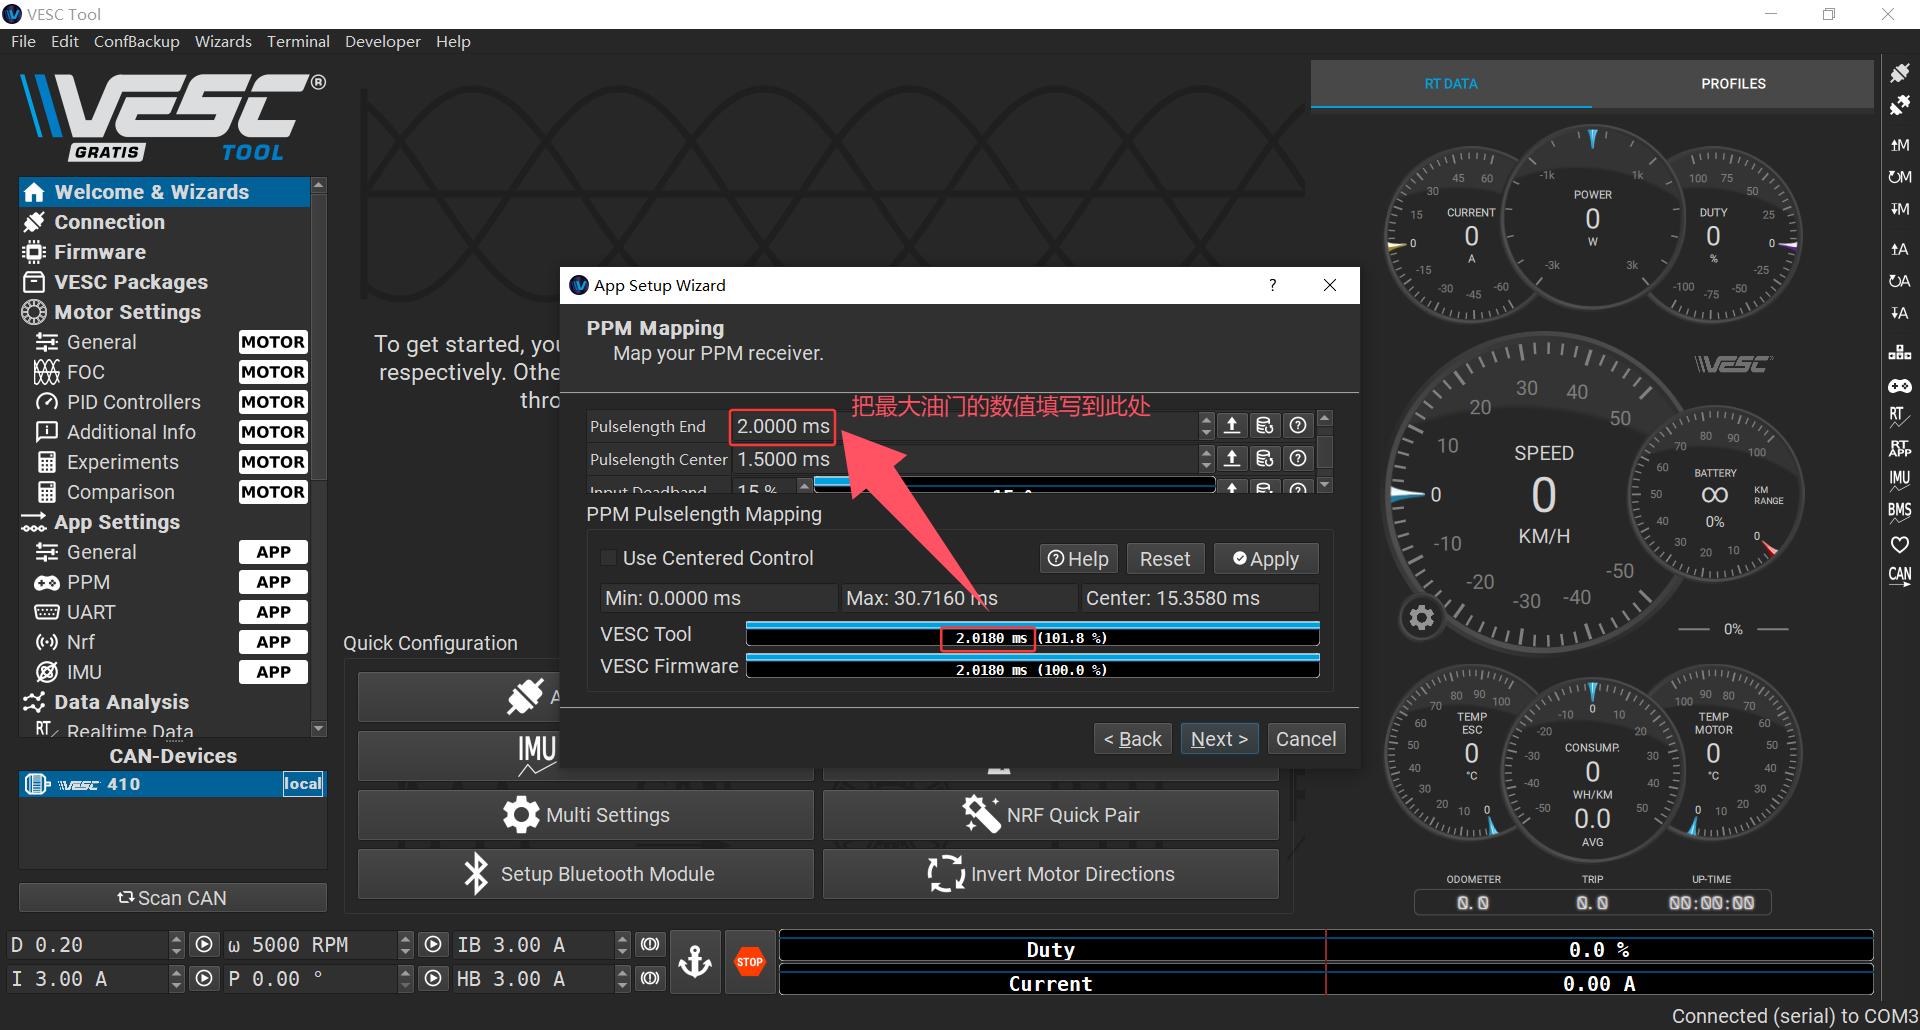Expand the Motor Settings tree section
Screen dimensions: 1920x1030
[127, 312]
